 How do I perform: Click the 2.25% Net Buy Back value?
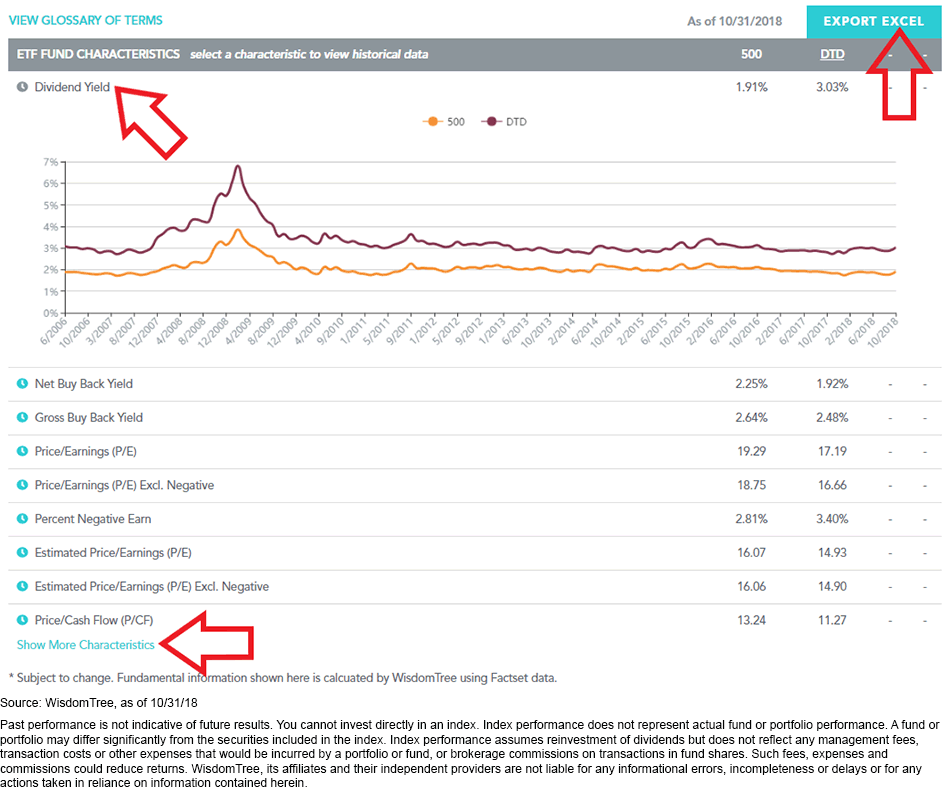pos(751,384)
